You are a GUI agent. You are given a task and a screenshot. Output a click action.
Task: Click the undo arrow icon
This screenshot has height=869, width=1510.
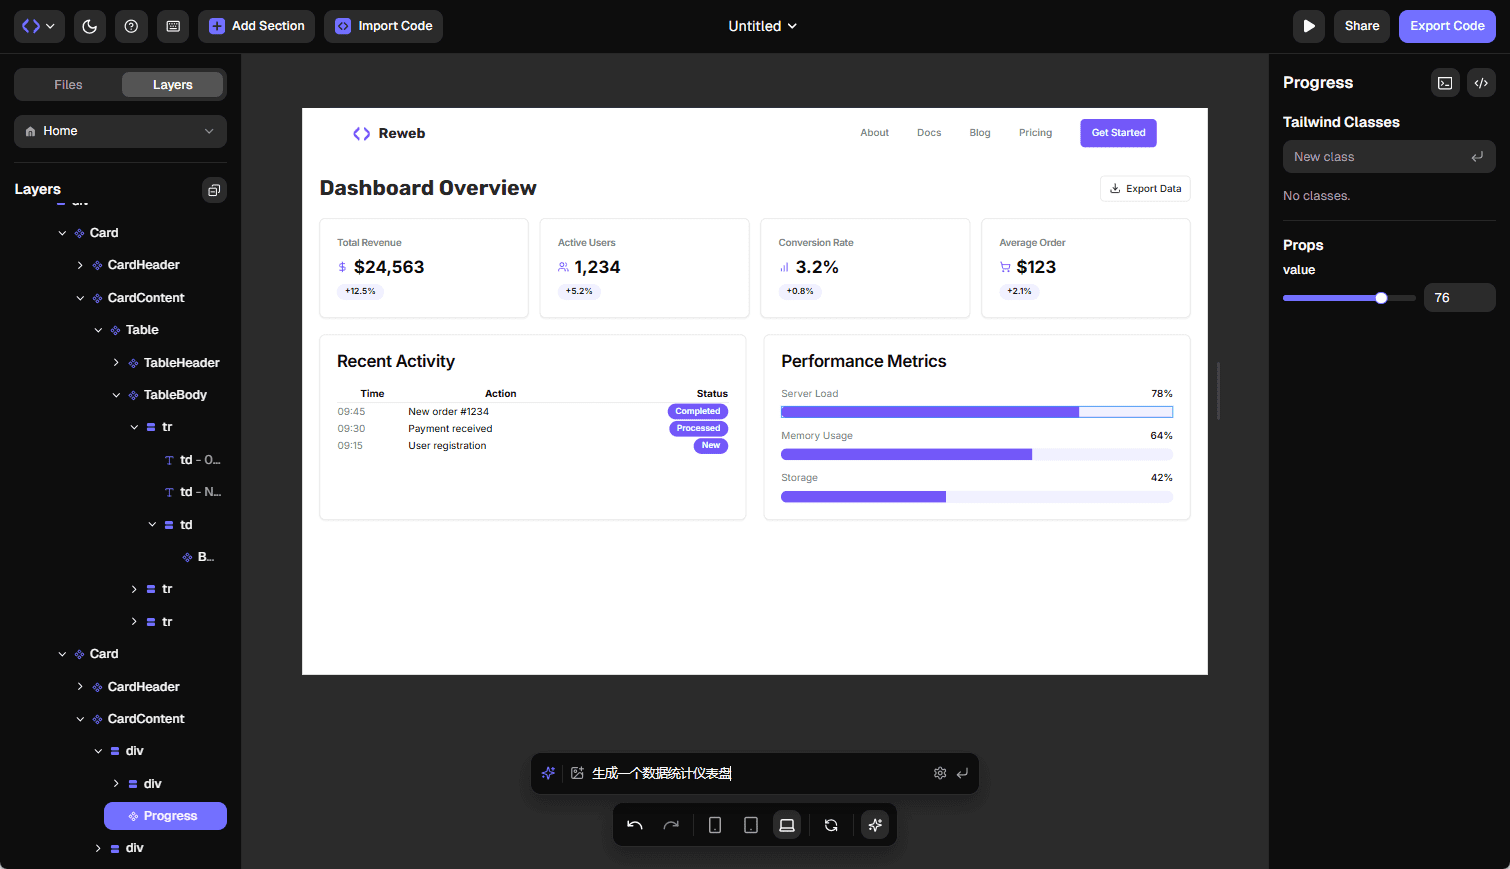tap(635, 825)
